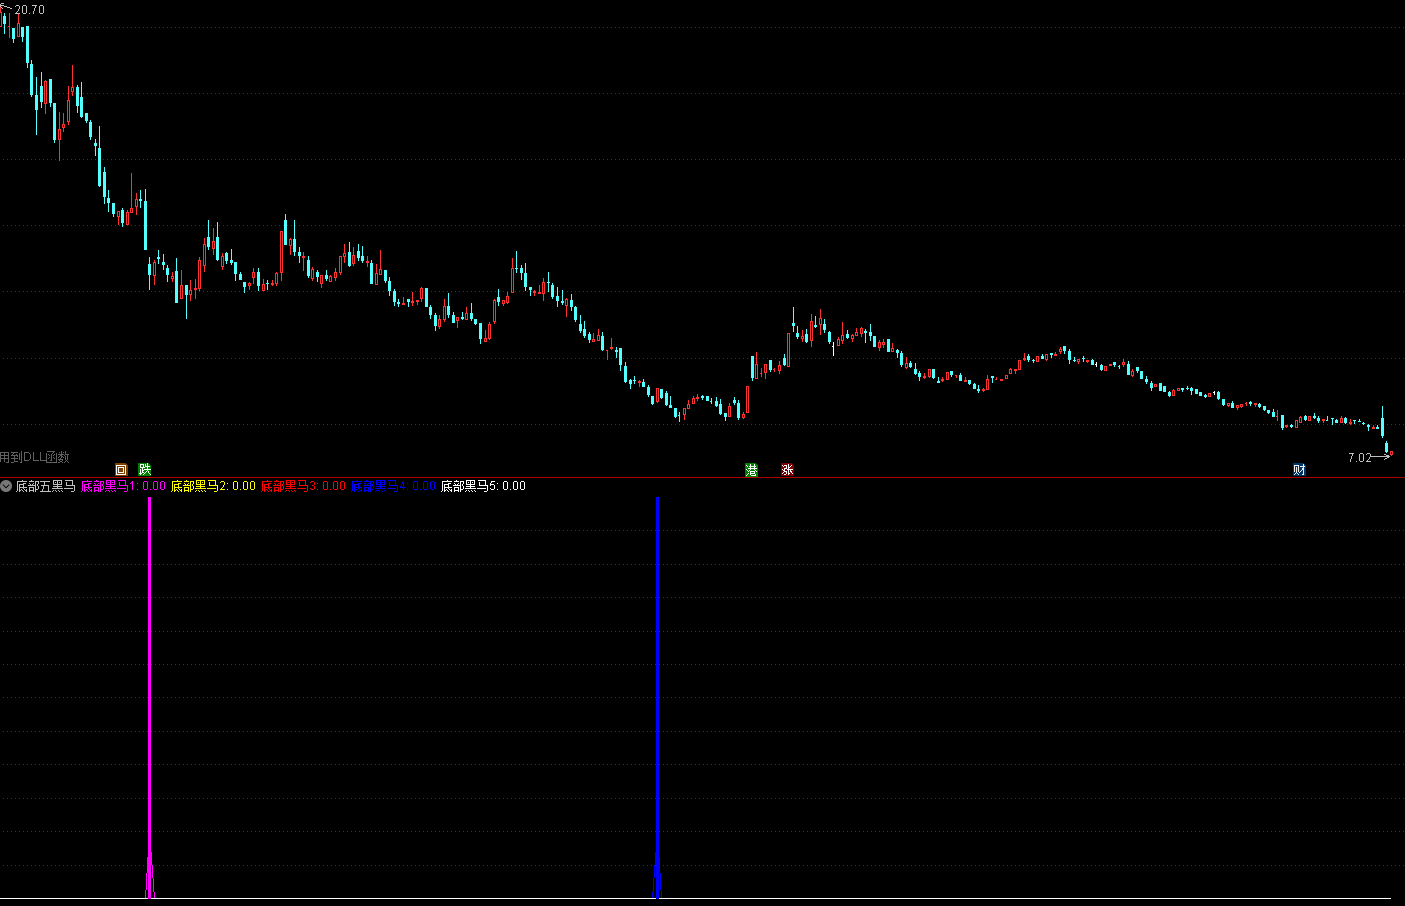Click the blue 财 event marker icon
Image resolution: width=1405 pixels, height=906 pixels.
(1299, 470)
